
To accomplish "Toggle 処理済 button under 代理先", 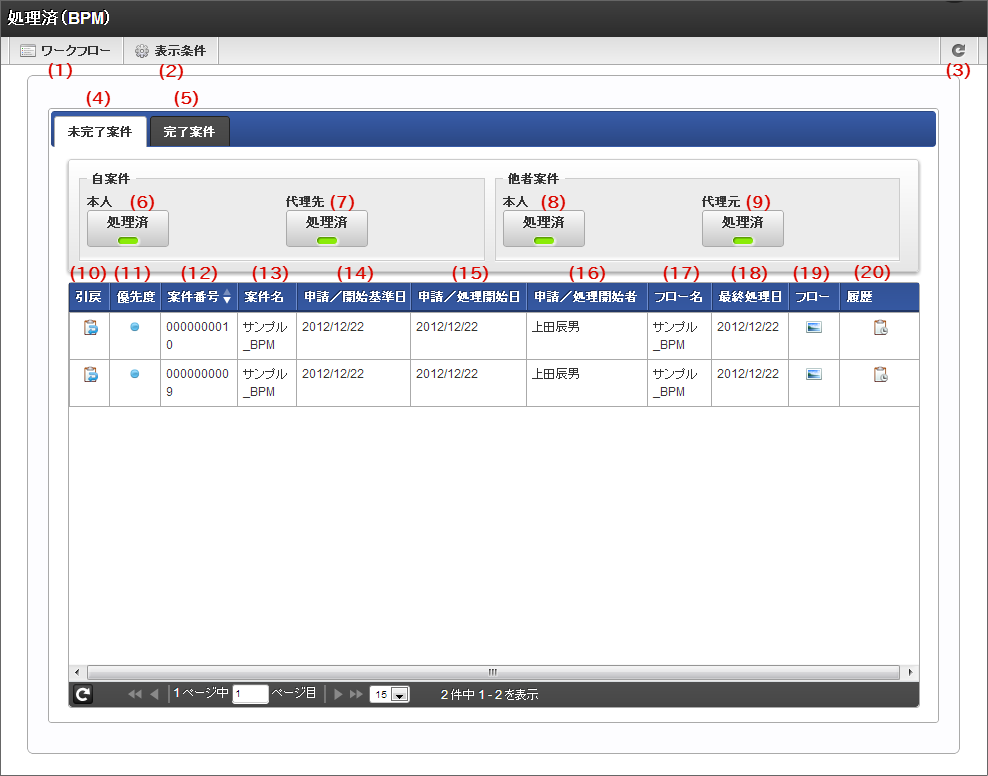I will [x=327, y=229].
